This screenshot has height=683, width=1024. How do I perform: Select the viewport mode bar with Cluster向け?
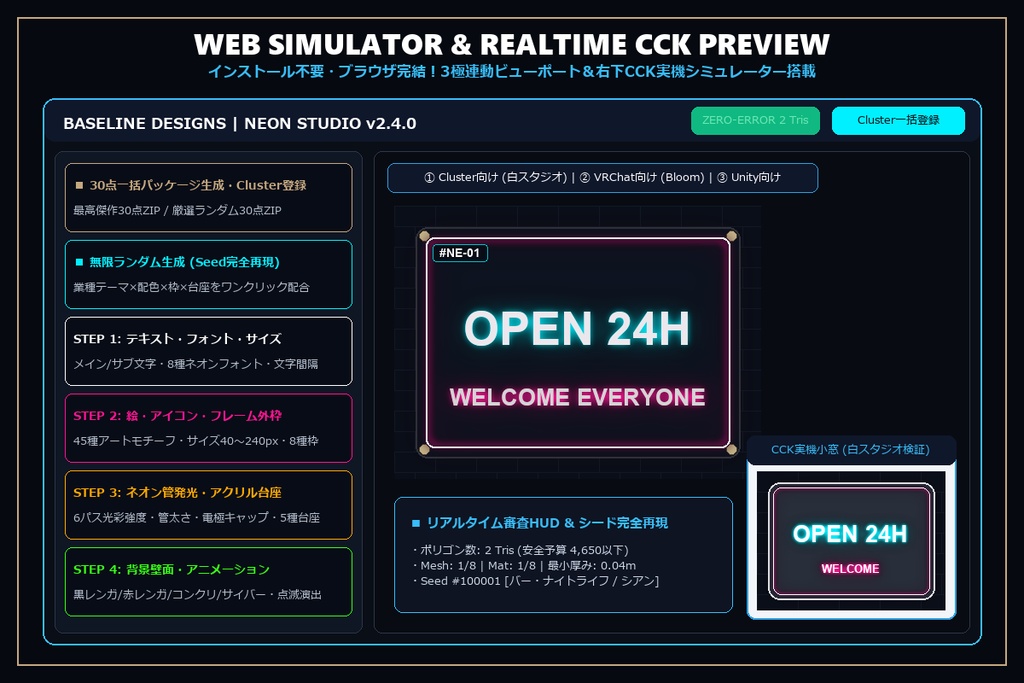click(602, 178)
